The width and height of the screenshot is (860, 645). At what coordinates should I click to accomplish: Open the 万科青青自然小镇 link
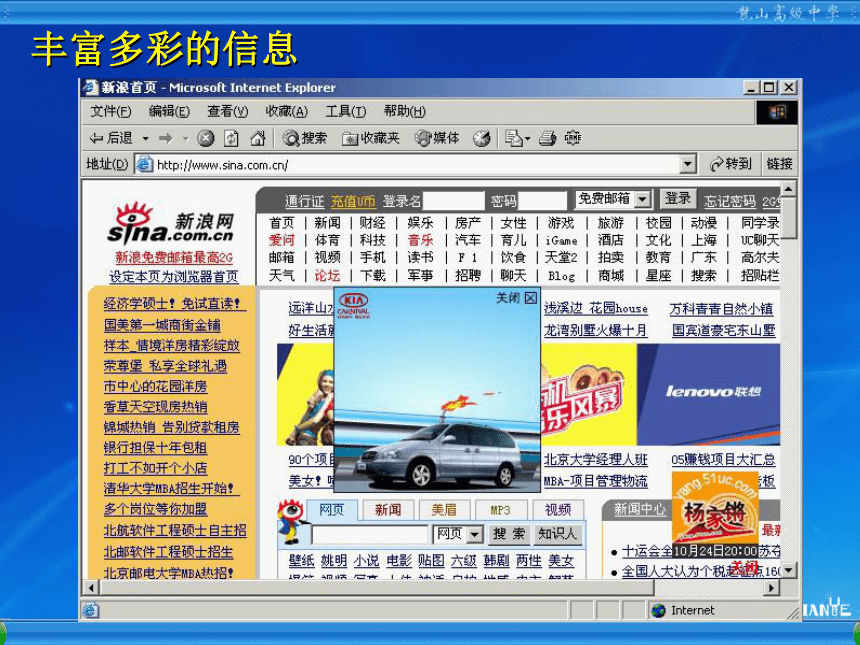721,309
